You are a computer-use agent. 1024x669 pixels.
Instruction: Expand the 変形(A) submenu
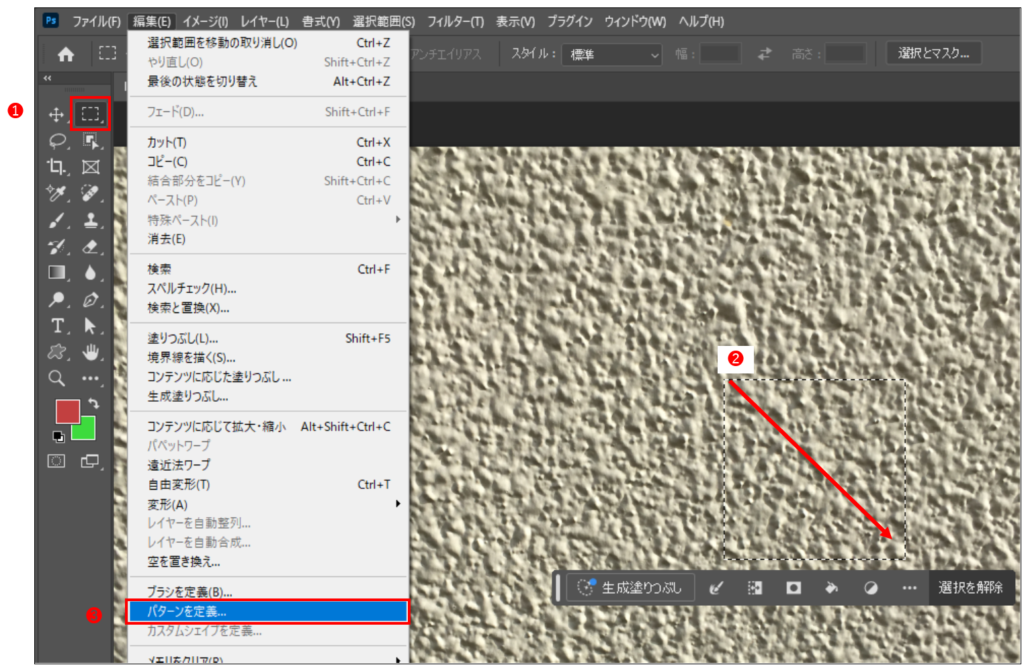pyautogui.click(x=268, y=504)
